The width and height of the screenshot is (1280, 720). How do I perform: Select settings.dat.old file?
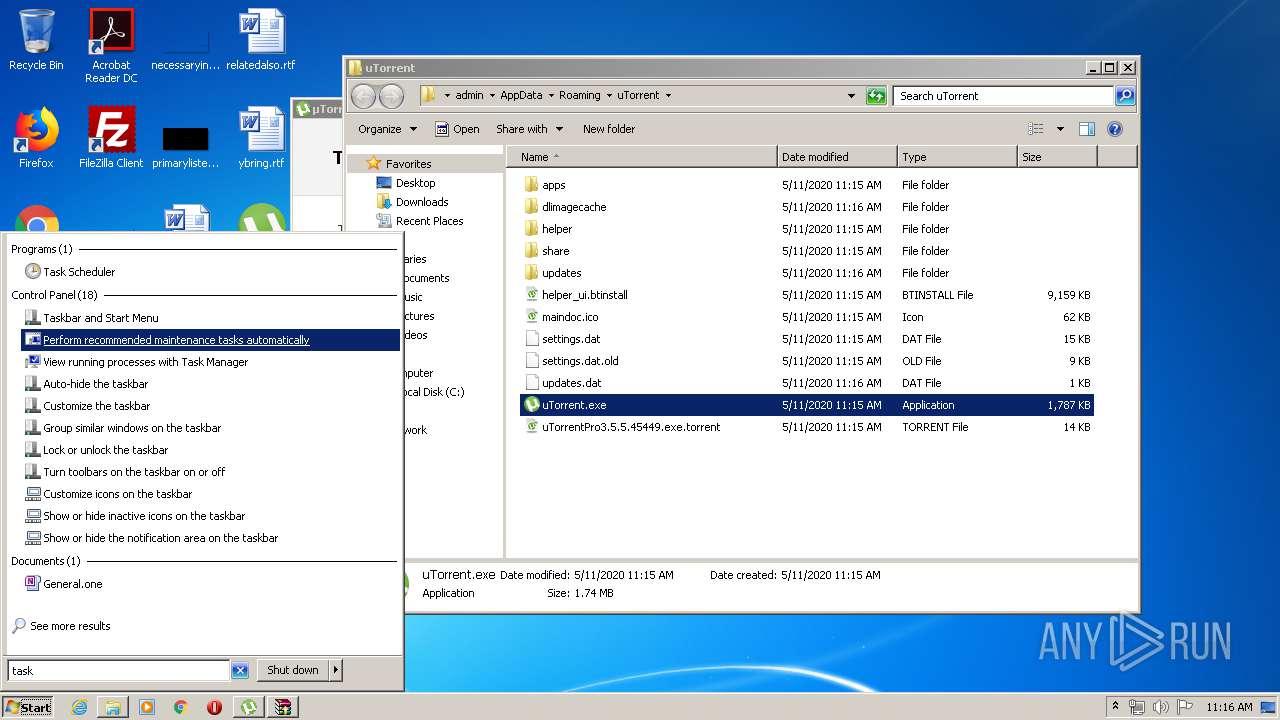pyautogui.click(x=807, y=361)
